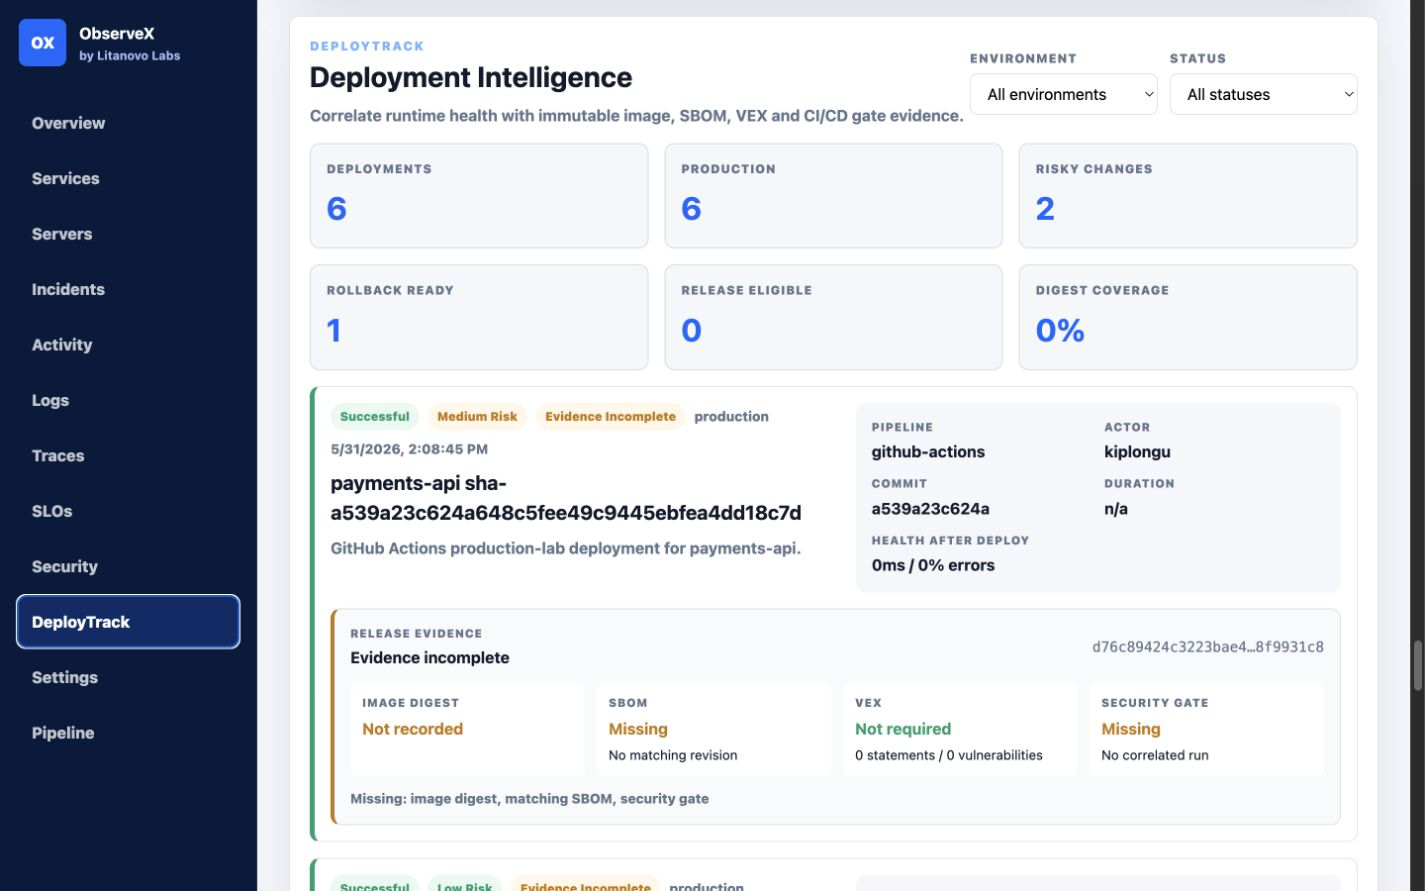Click the Low Risk badge on next deployment
This screenshot has width=1425, height=891.
[x=464, y=886]
